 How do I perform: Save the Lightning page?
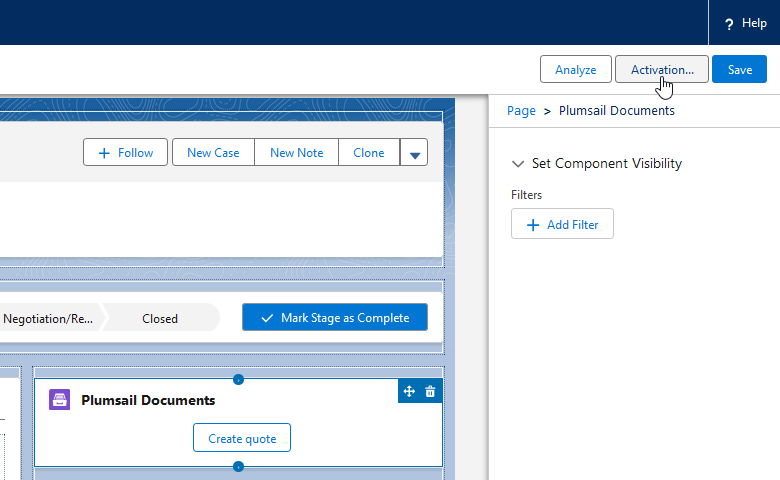[x=739, y=69]
